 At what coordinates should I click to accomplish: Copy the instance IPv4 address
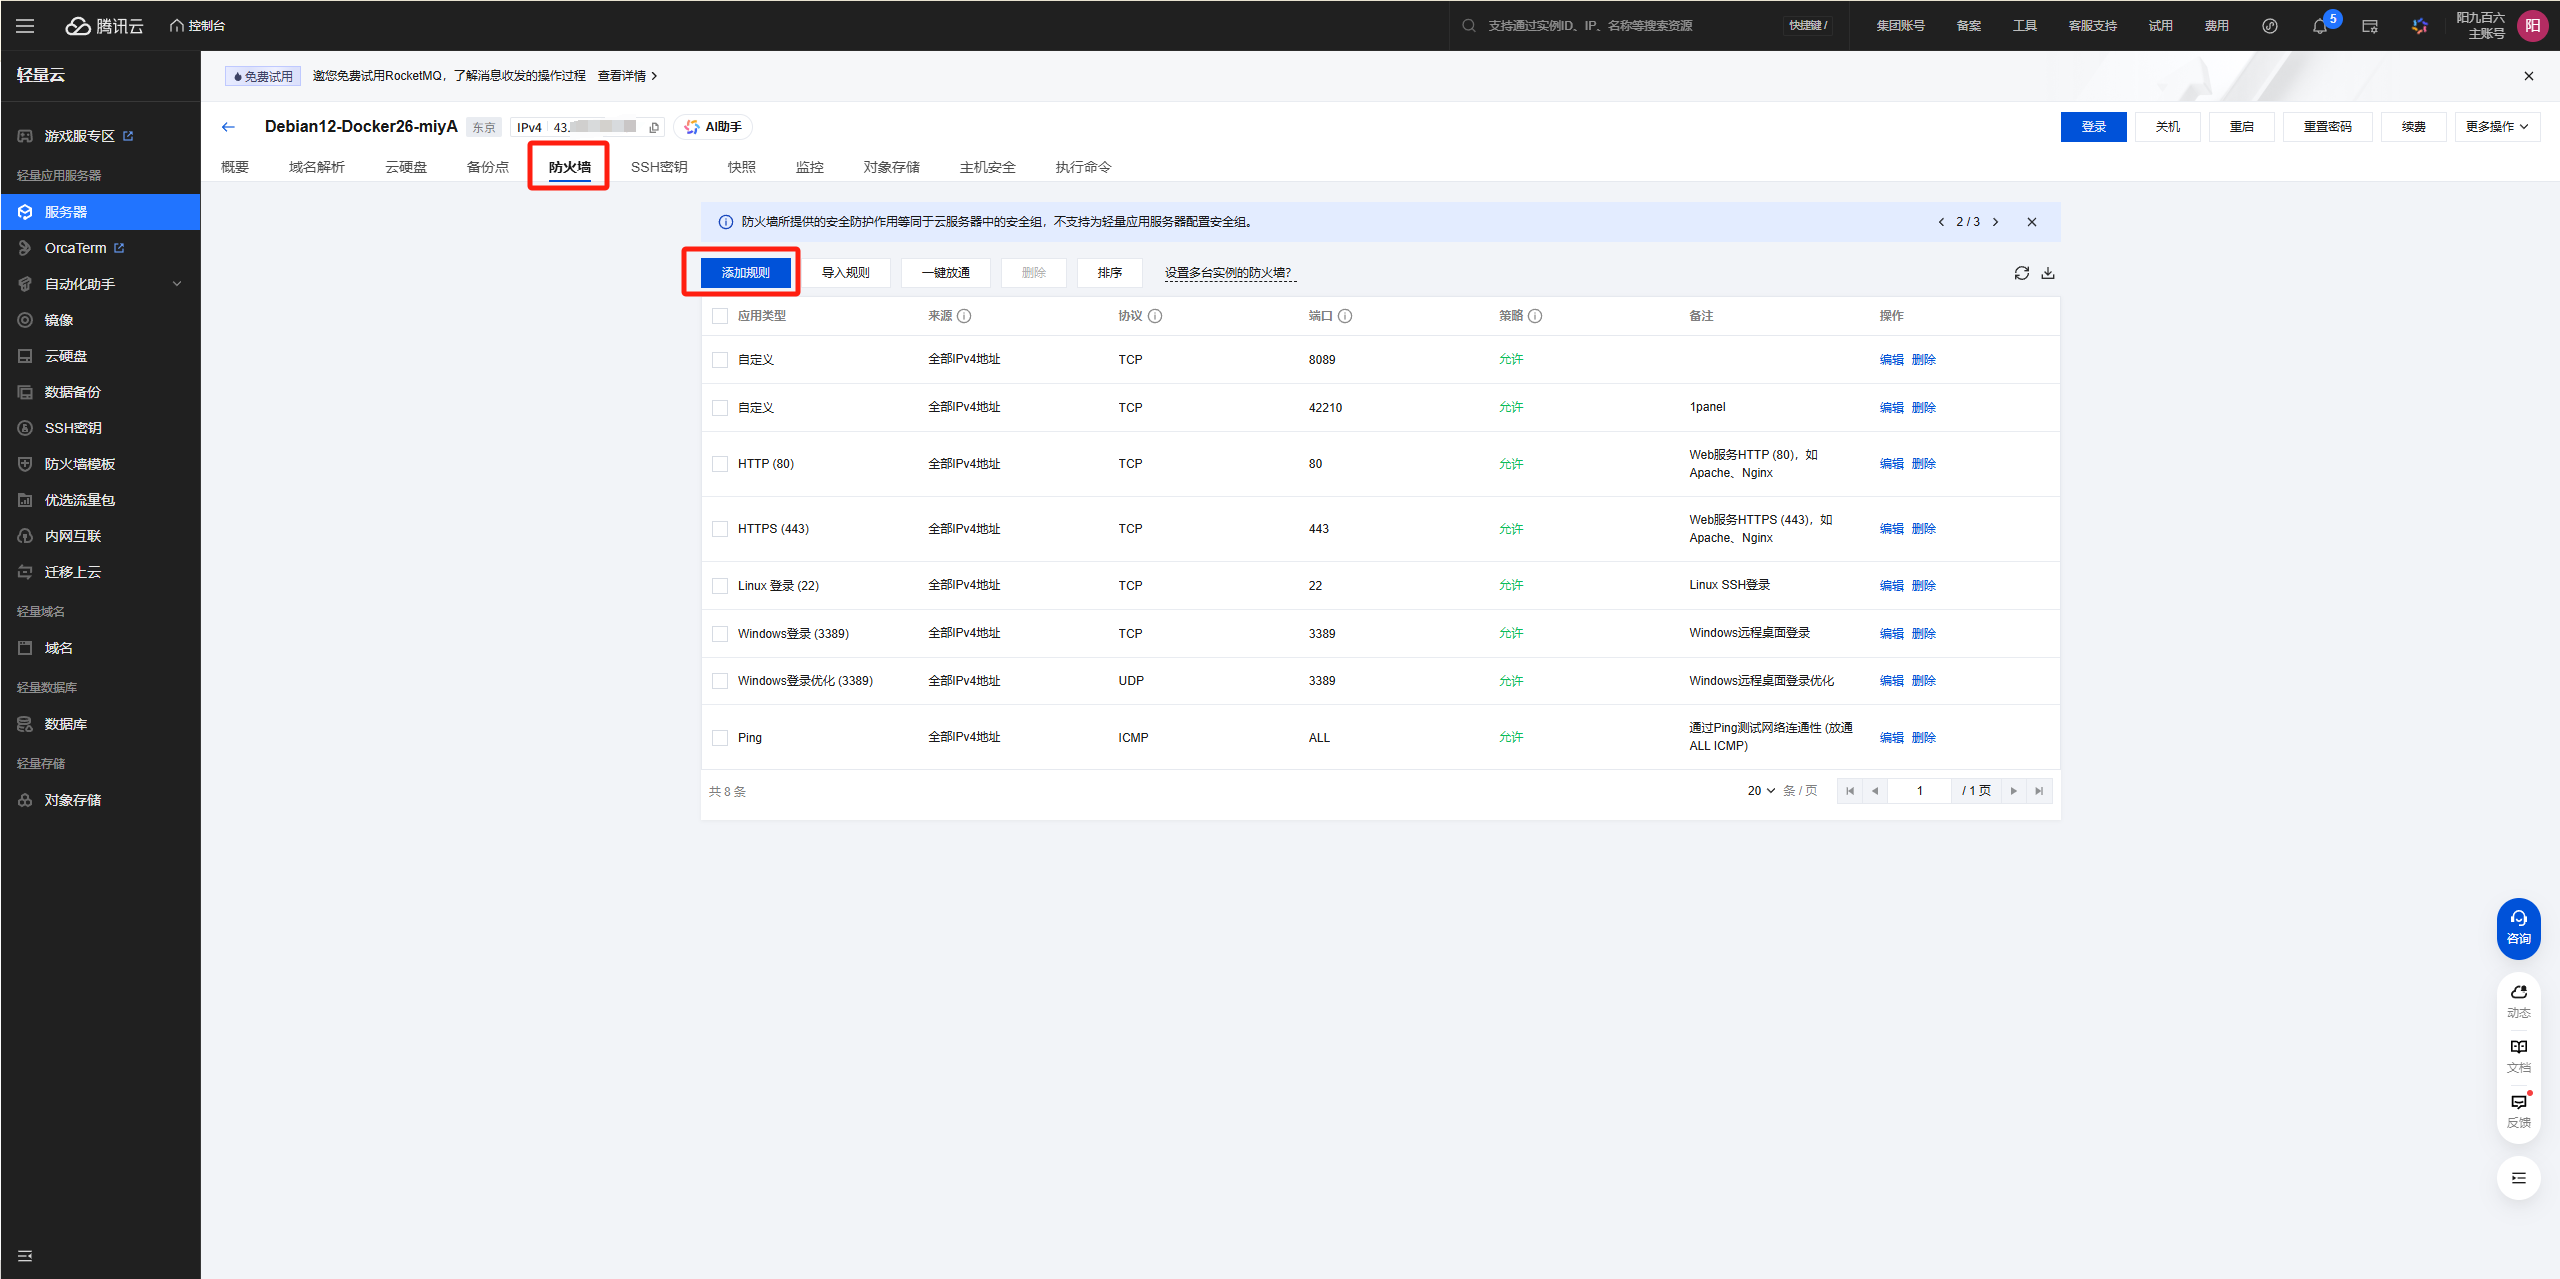(x=653, y=127)
